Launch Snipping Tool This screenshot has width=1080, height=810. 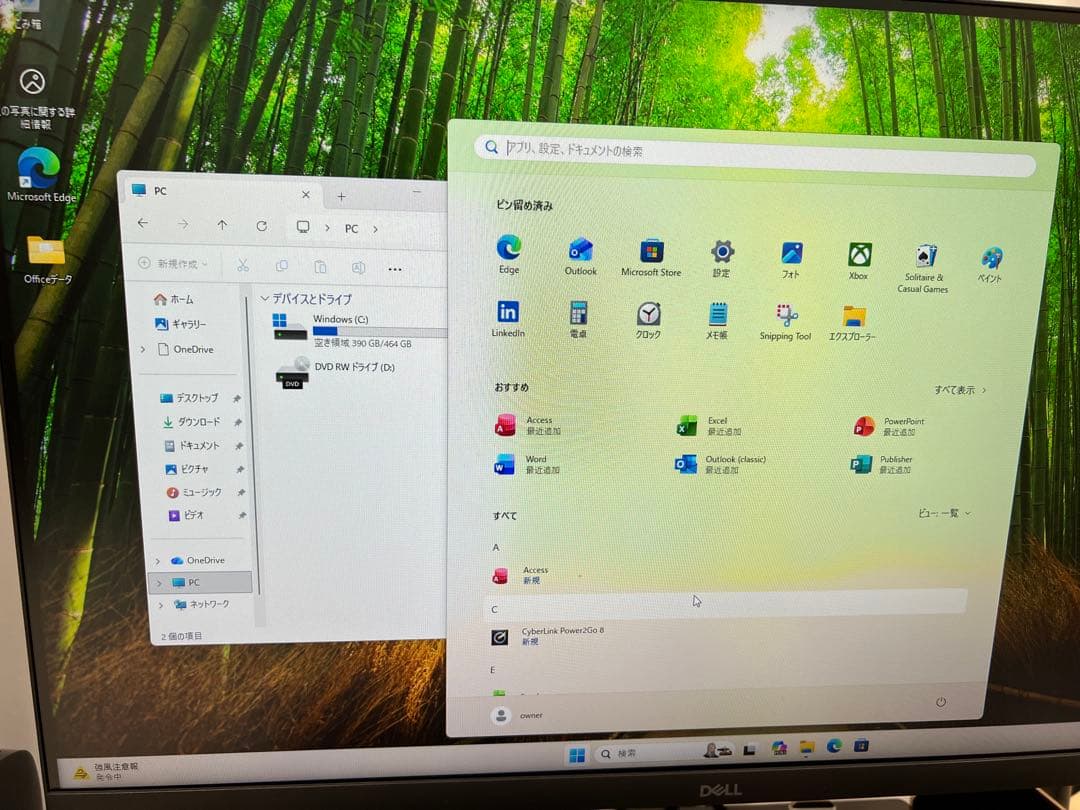click(x=785, y=322)
